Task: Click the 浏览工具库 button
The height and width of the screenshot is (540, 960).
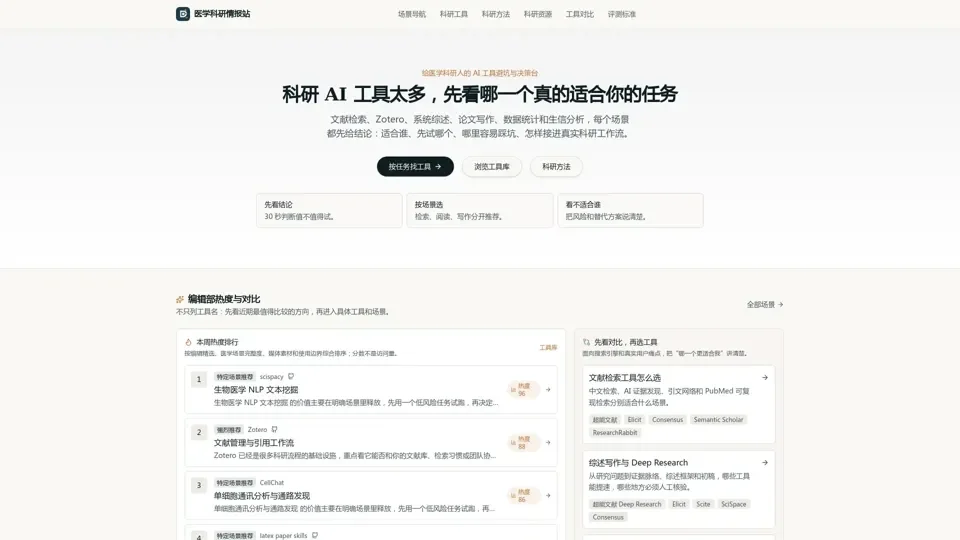Action: click(x=492, y=167)
